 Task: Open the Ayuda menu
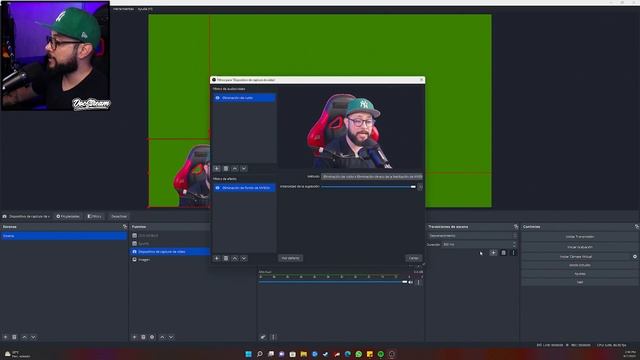[145, 9]
